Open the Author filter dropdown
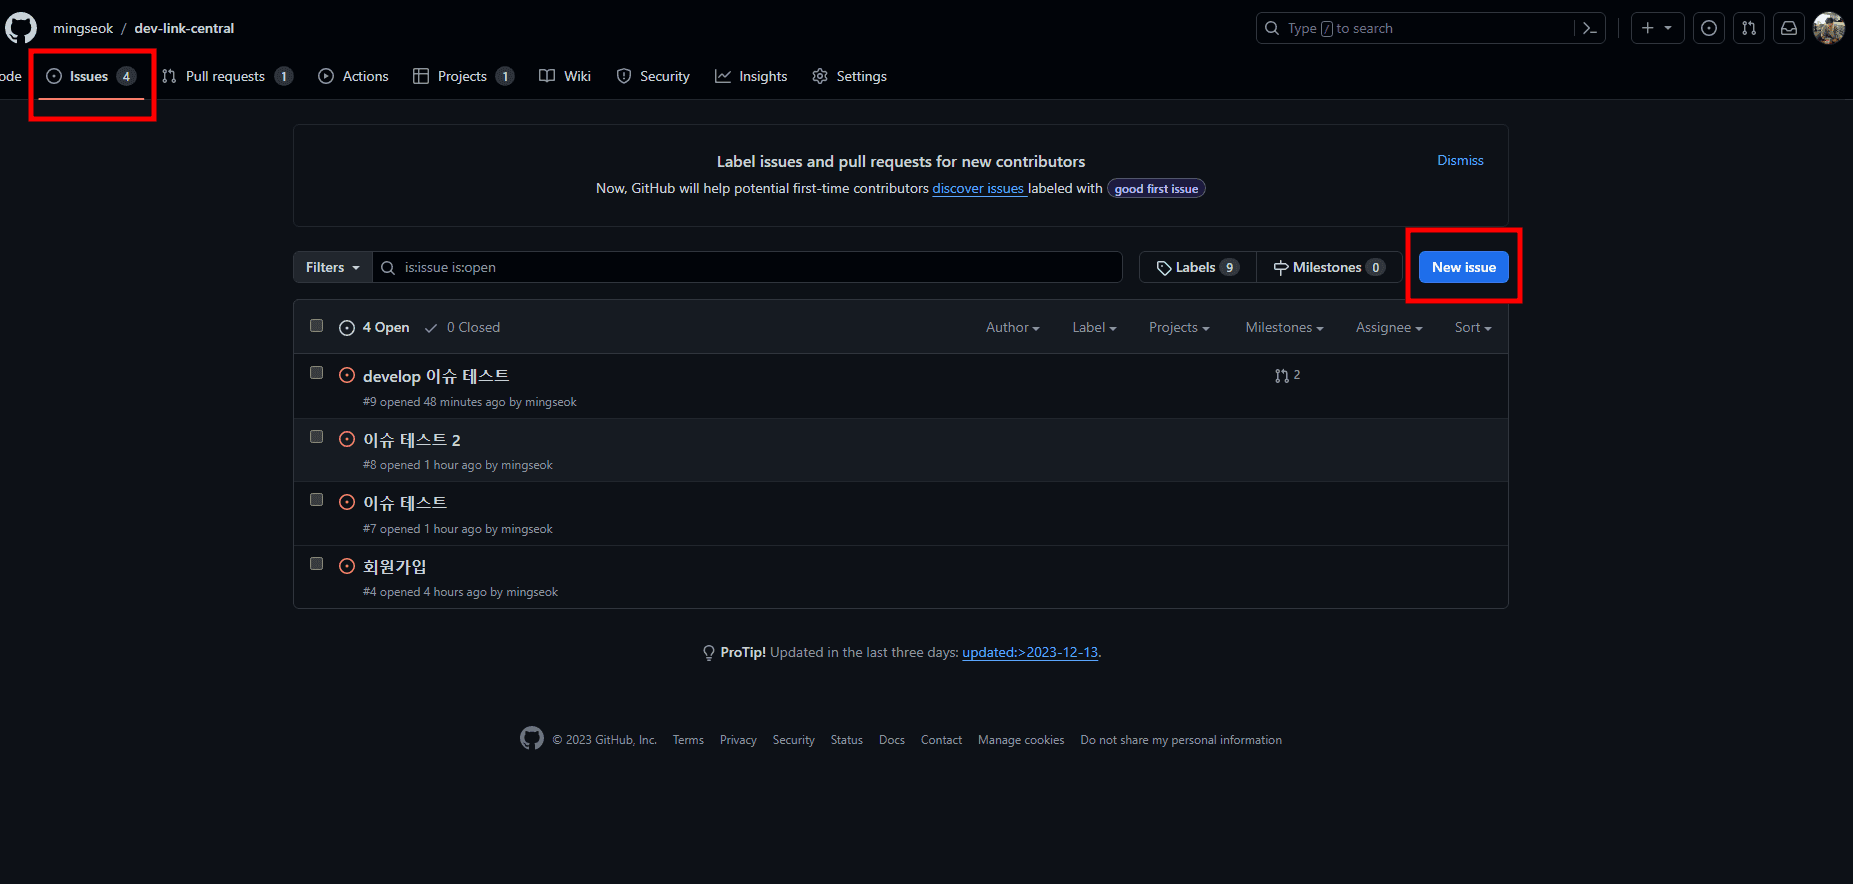1853x884 pixels. pos(1012,328)
